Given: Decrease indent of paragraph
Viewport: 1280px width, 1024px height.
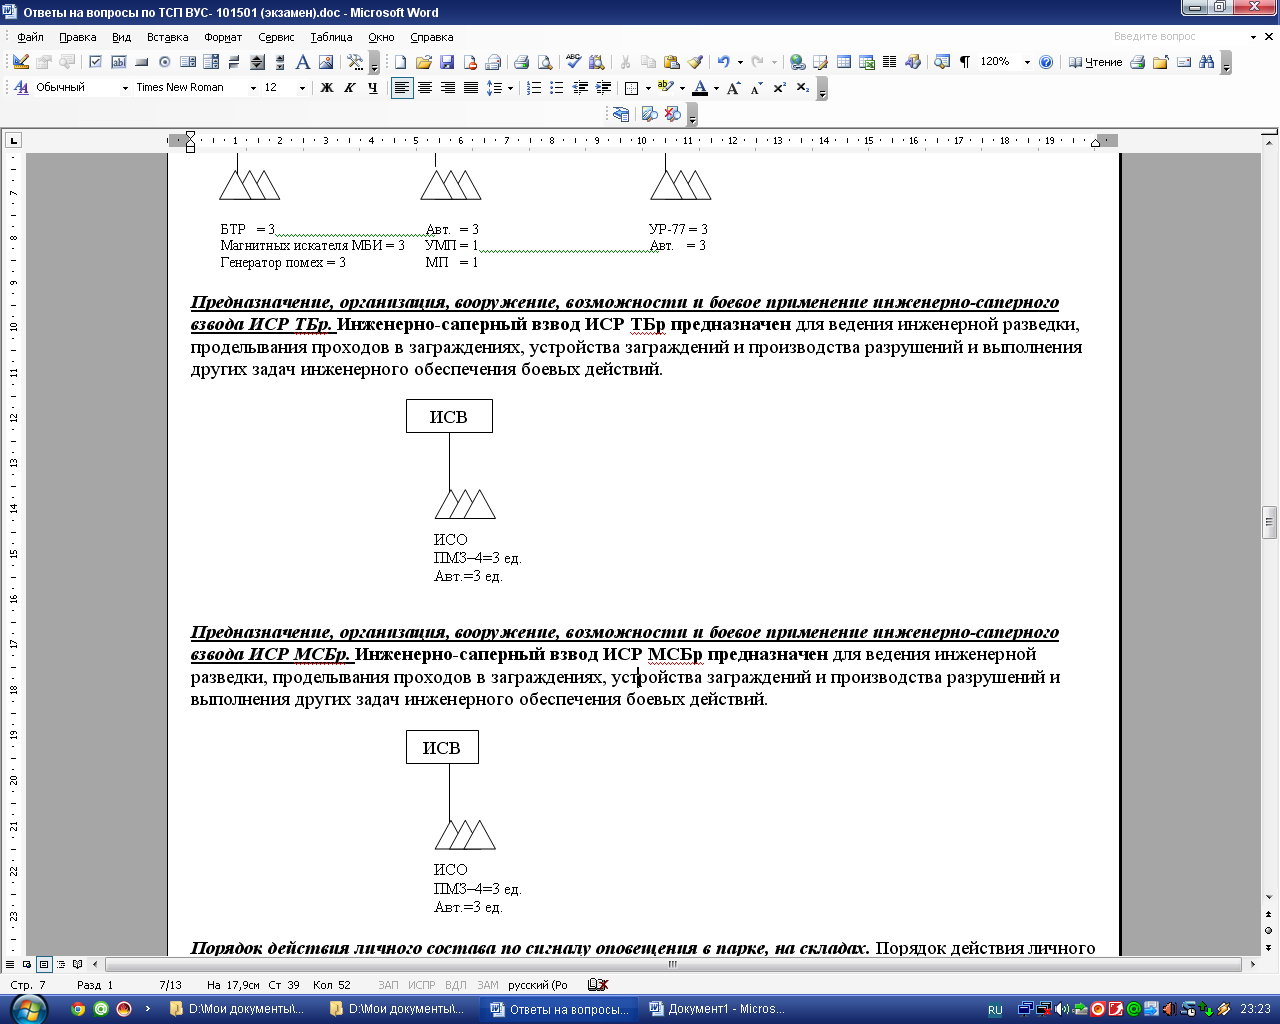Looking at the screenshot, I should (x=580, y=88).
